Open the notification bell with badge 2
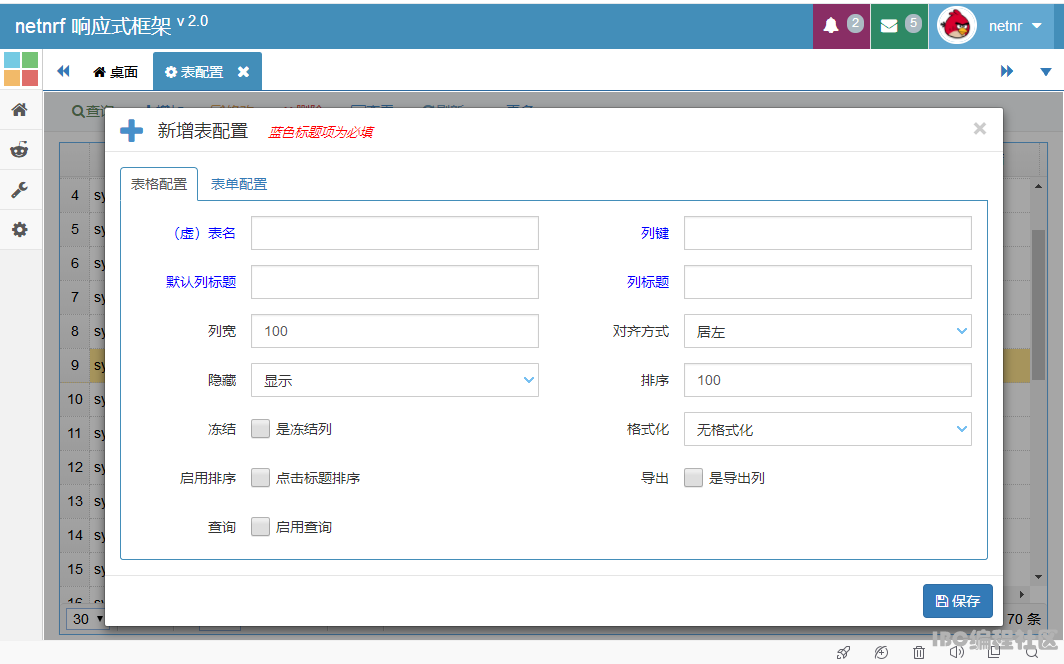Image resolution: width=1064 pixels, height=664 pixels. click(841, 26)
